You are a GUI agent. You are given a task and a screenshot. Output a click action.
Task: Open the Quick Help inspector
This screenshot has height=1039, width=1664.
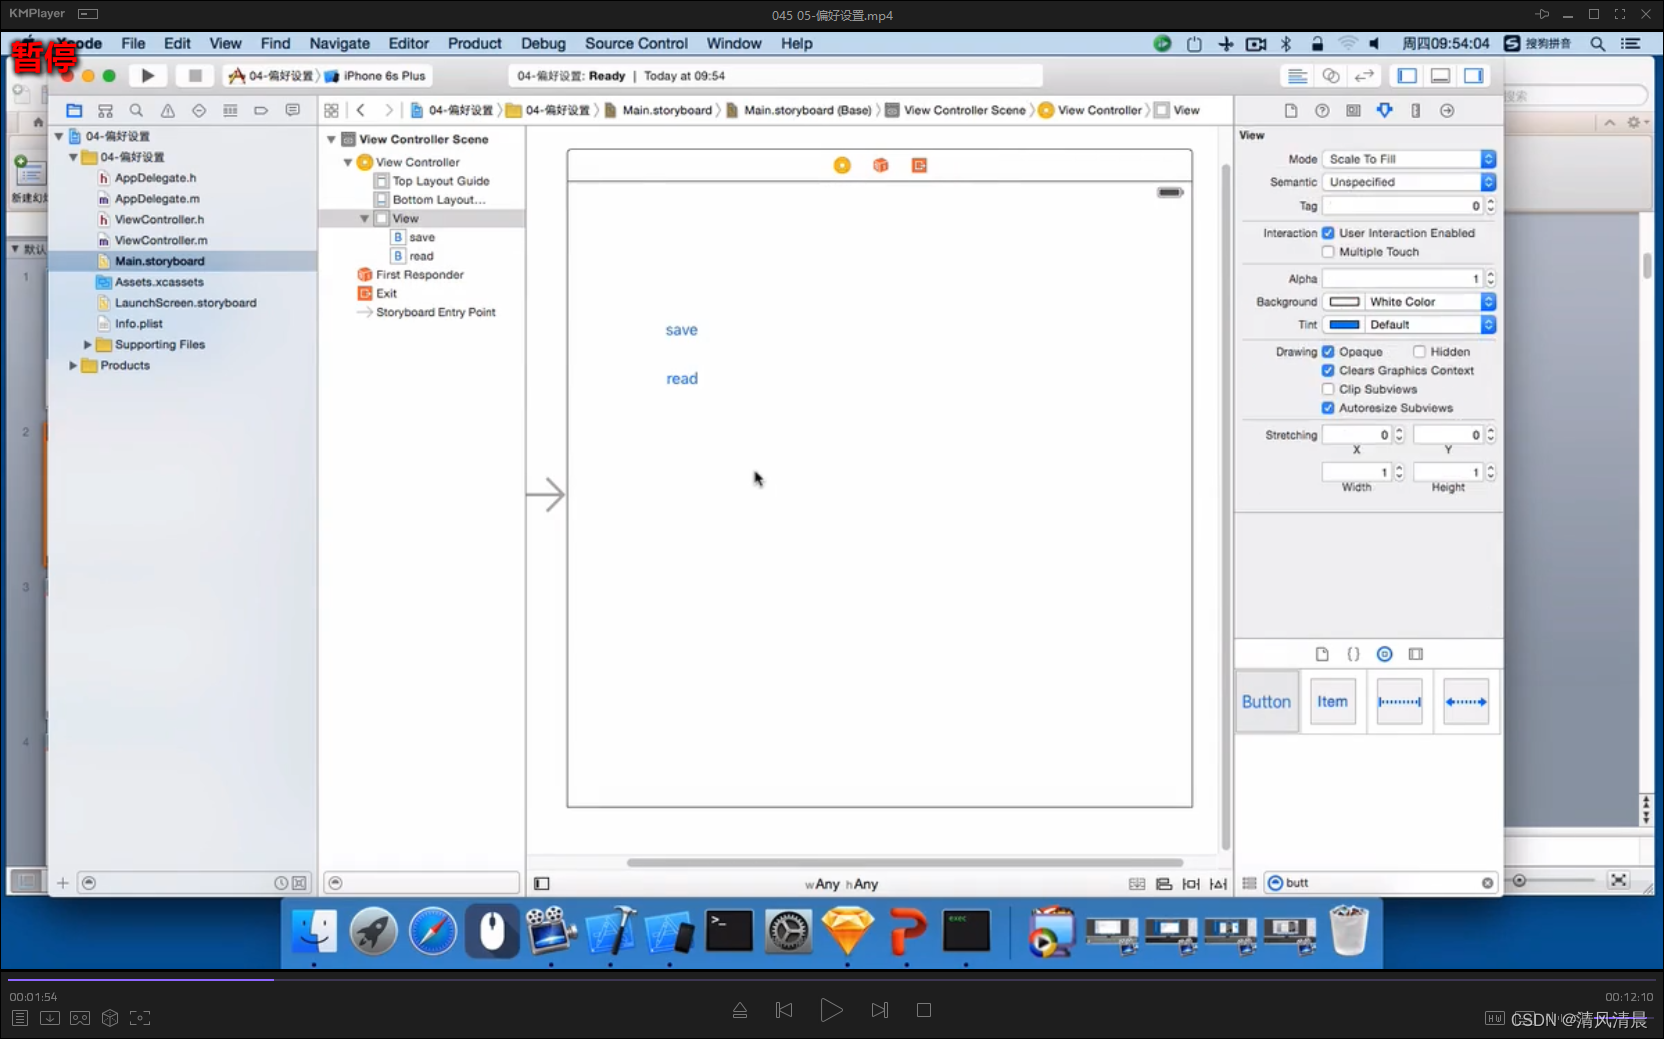[1322, 111]
